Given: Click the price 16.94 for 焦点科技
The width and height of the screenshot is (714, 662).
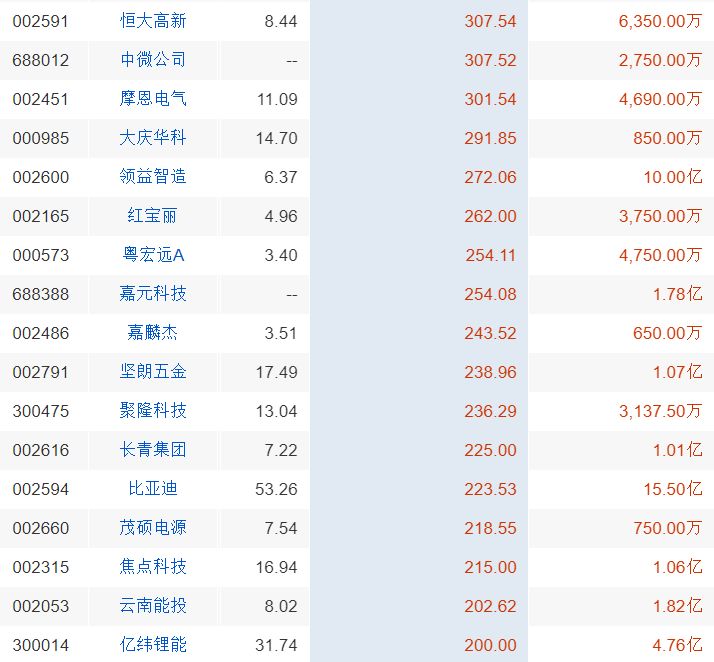Looking at the screenshot, I should (x=276, y=567).
